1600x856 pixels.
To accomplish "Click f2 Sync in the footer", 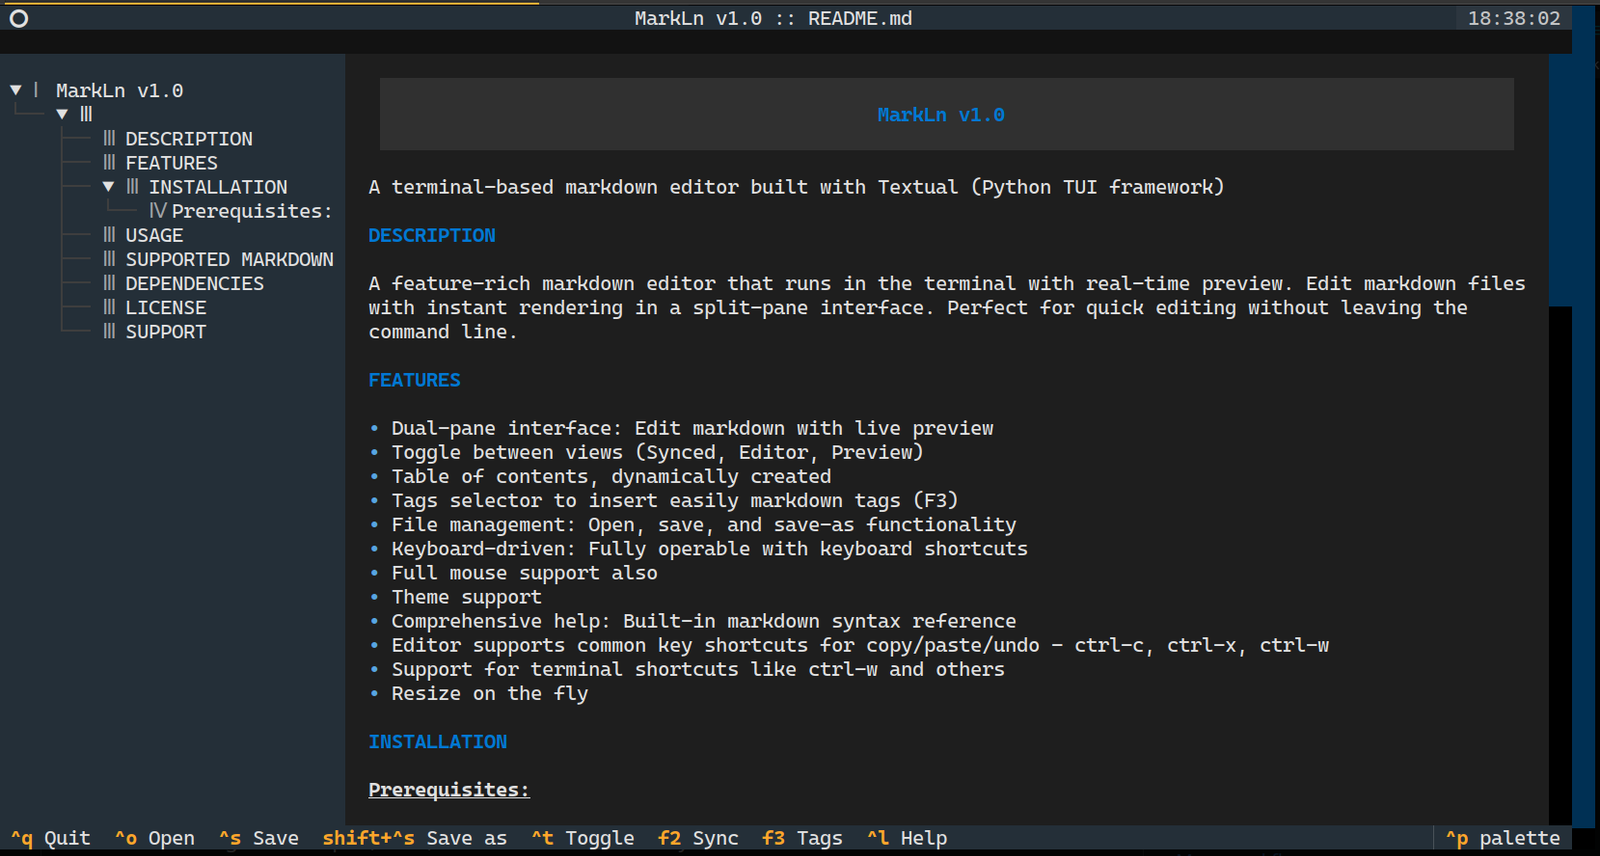I will 698,838.
